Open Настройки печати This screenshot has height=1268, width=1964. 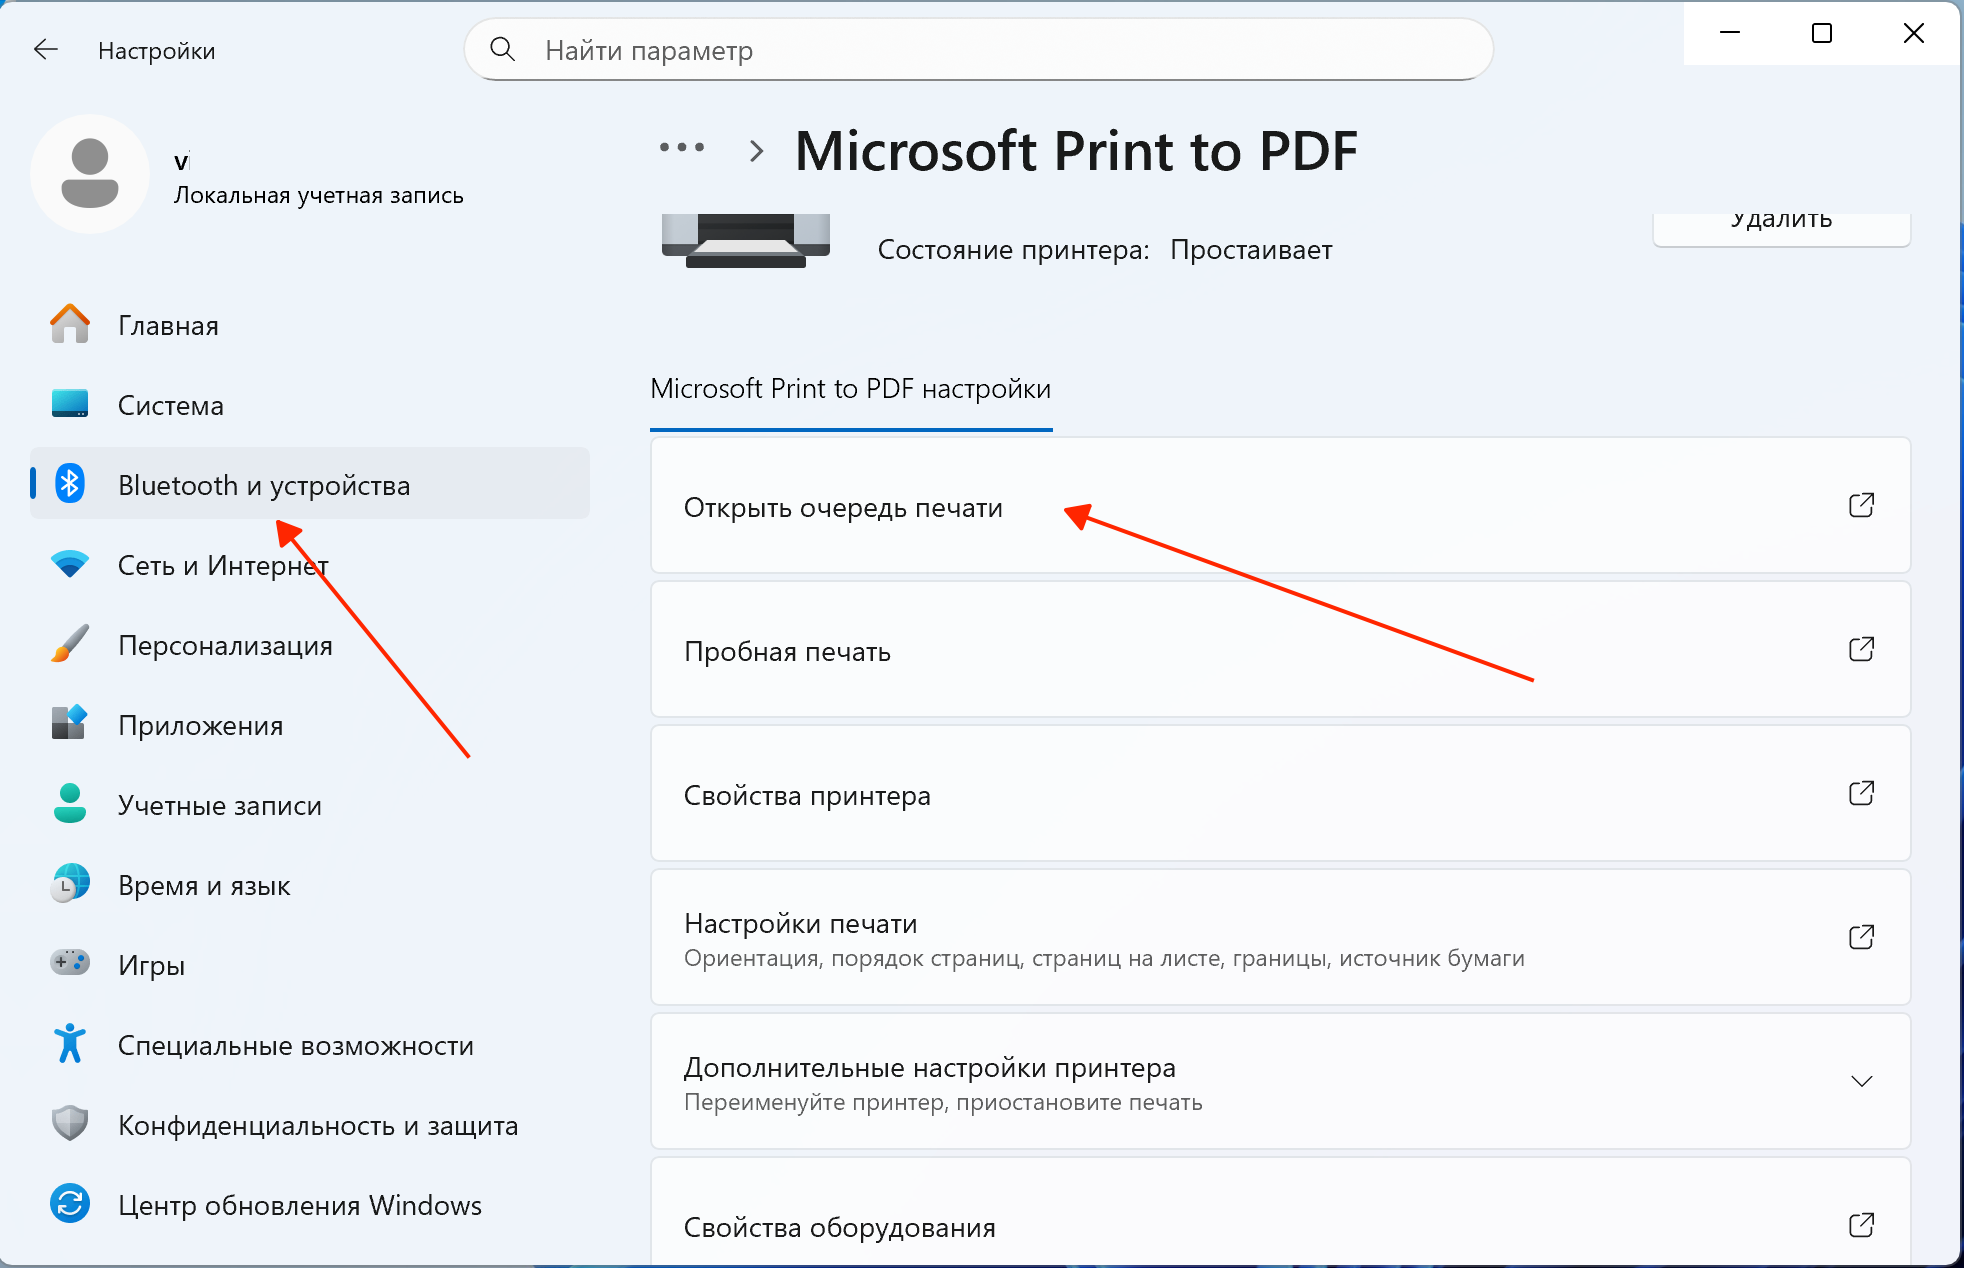(1281, 938)
